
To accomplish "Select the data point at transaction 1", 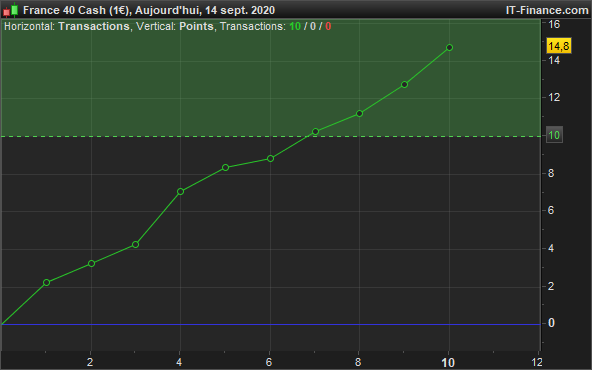I will tap(46, 282).
